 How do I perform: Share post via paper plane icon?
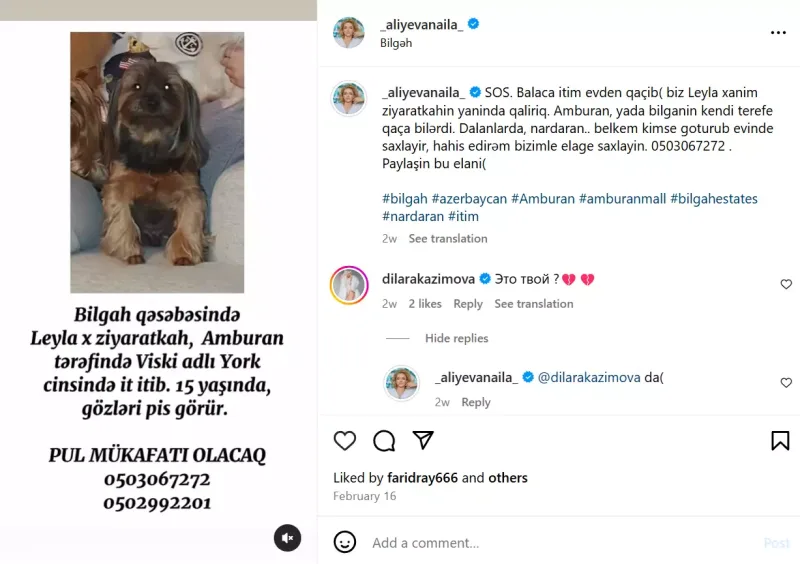423,440
